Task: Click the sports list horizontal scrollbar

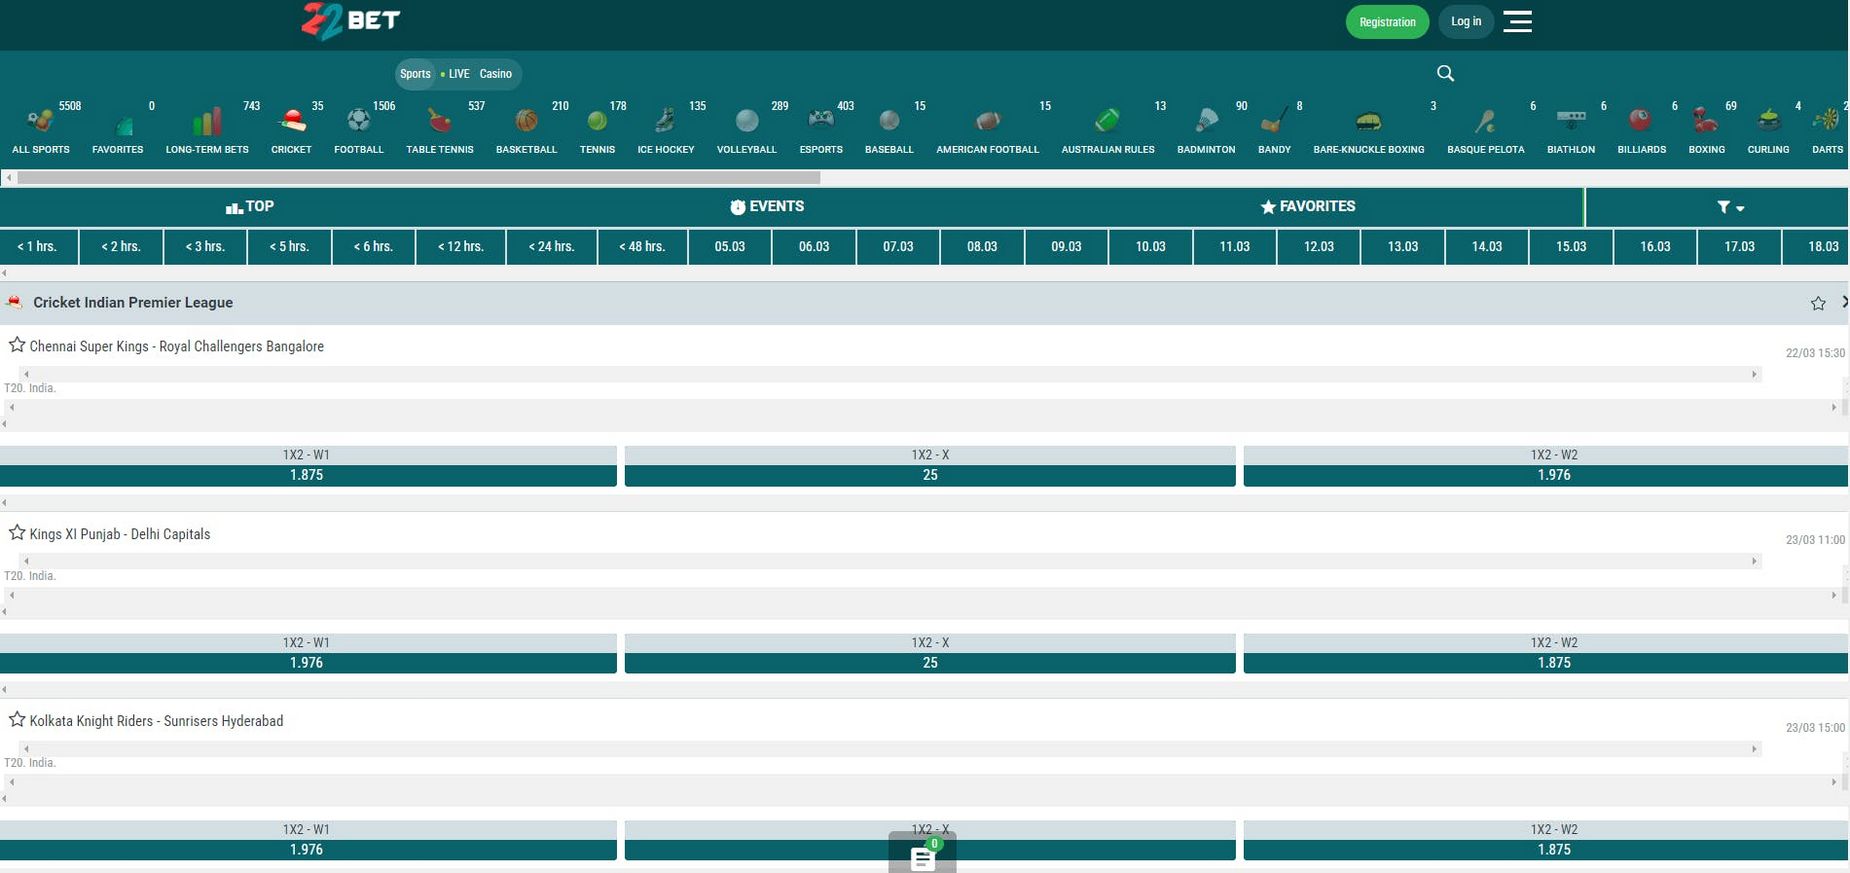Action: [x=418, y=178]
